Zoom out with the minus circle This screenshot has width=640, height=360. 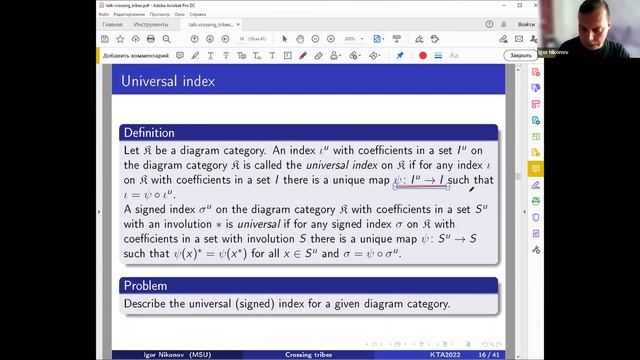(x=315, y=39)
